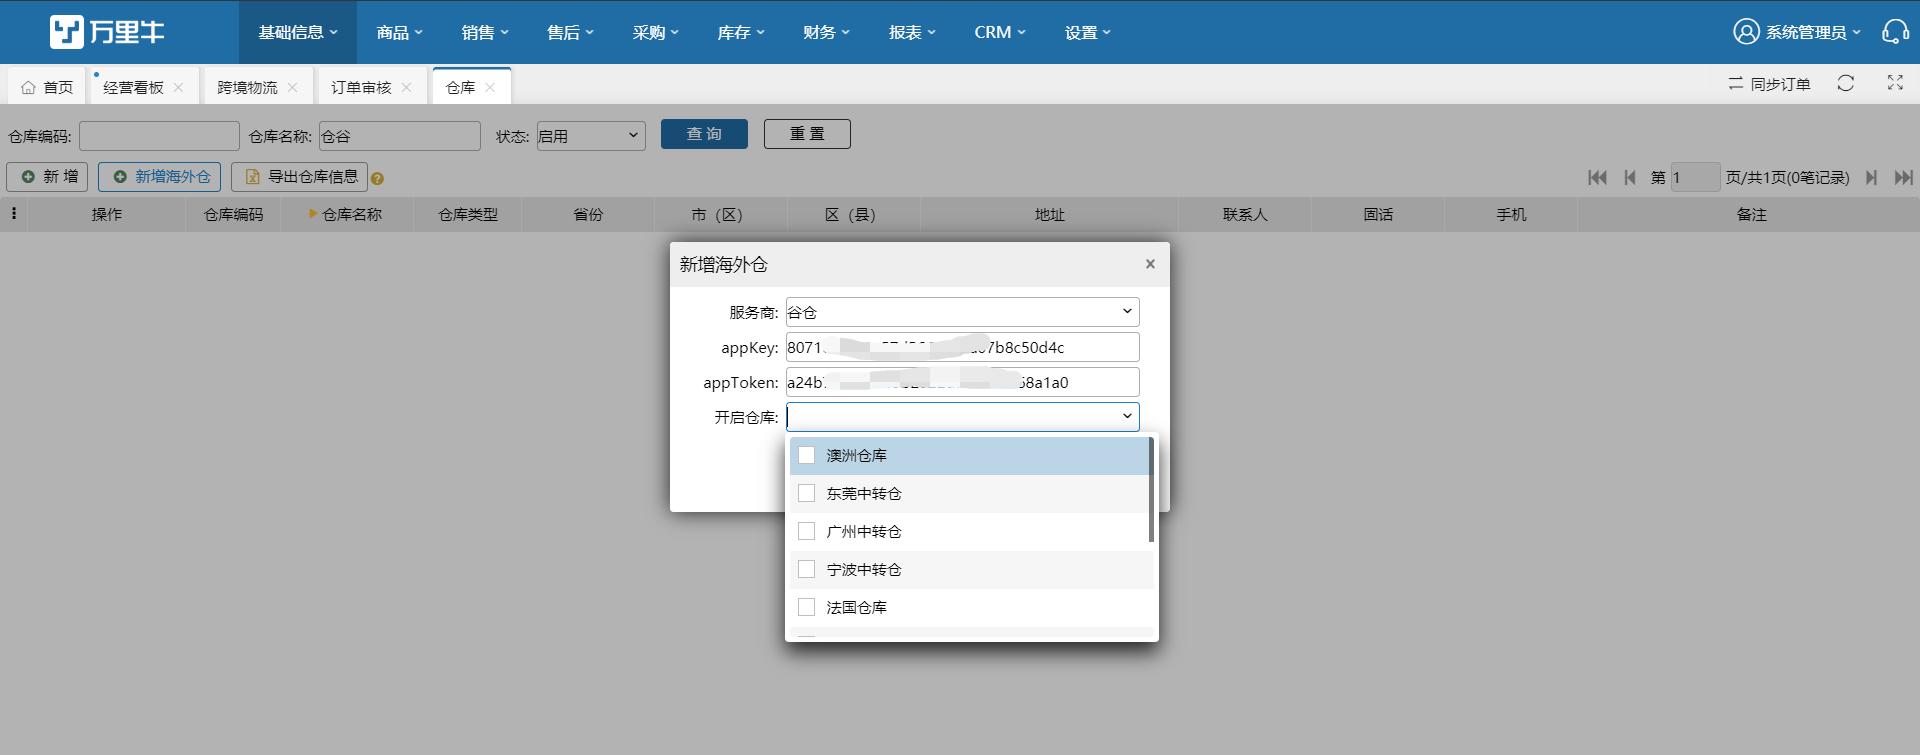
Task: Focus the appToken input field
Action: coord(962,382)
